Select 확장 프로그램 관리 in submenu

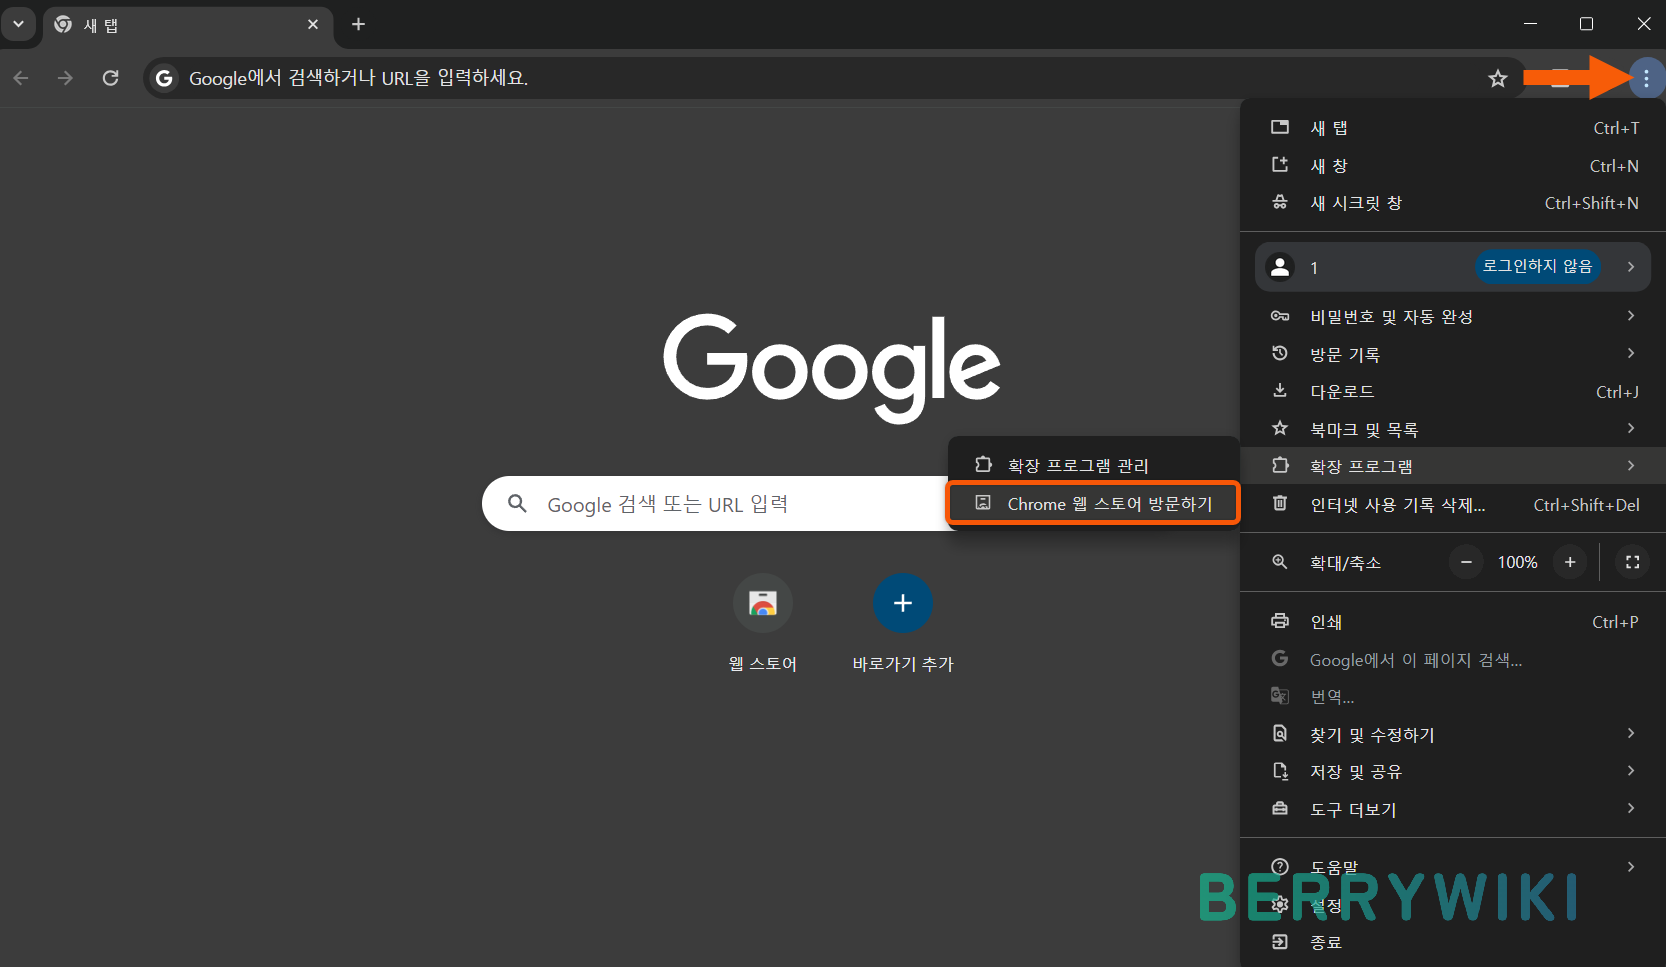point(1093,465)
